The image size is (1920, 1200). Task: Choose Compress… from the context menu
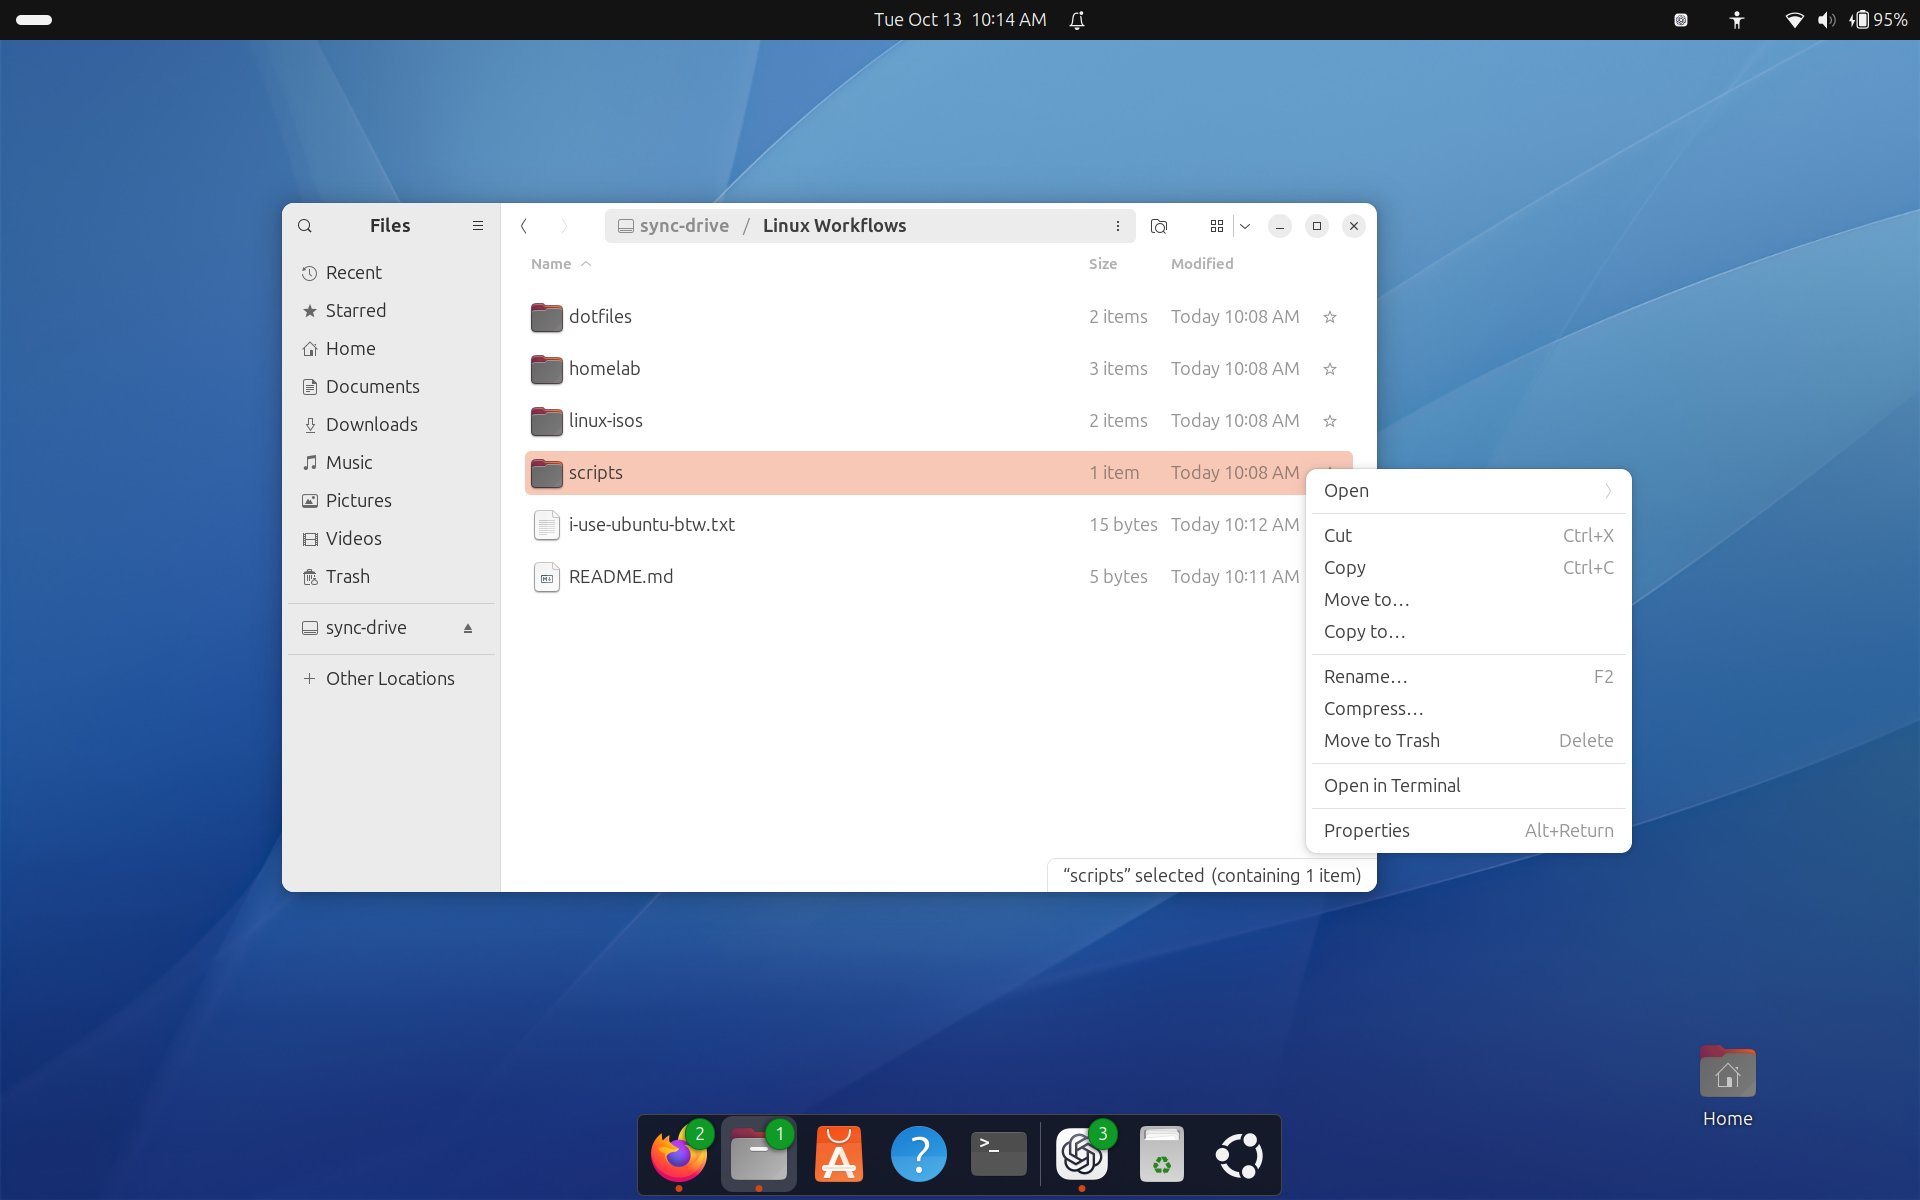[1468, 709]
